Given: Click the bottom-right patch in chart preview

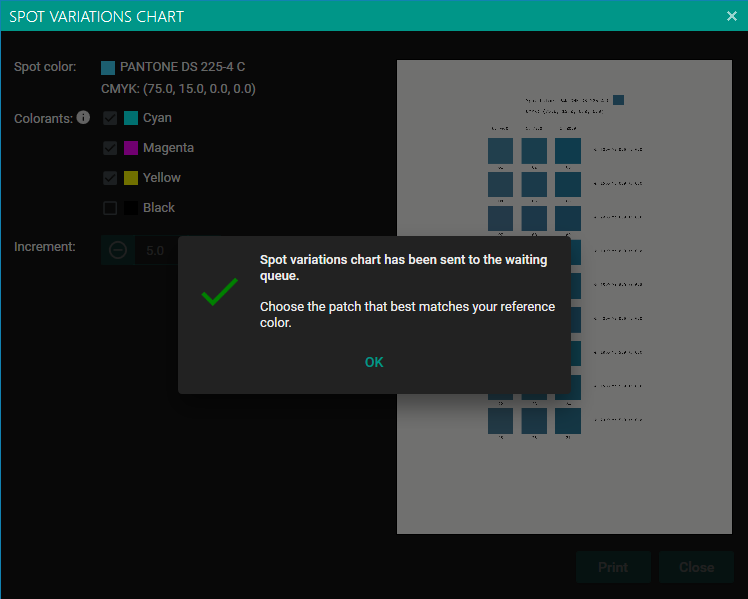Looking at the screenshot, I should pos(567,421).
